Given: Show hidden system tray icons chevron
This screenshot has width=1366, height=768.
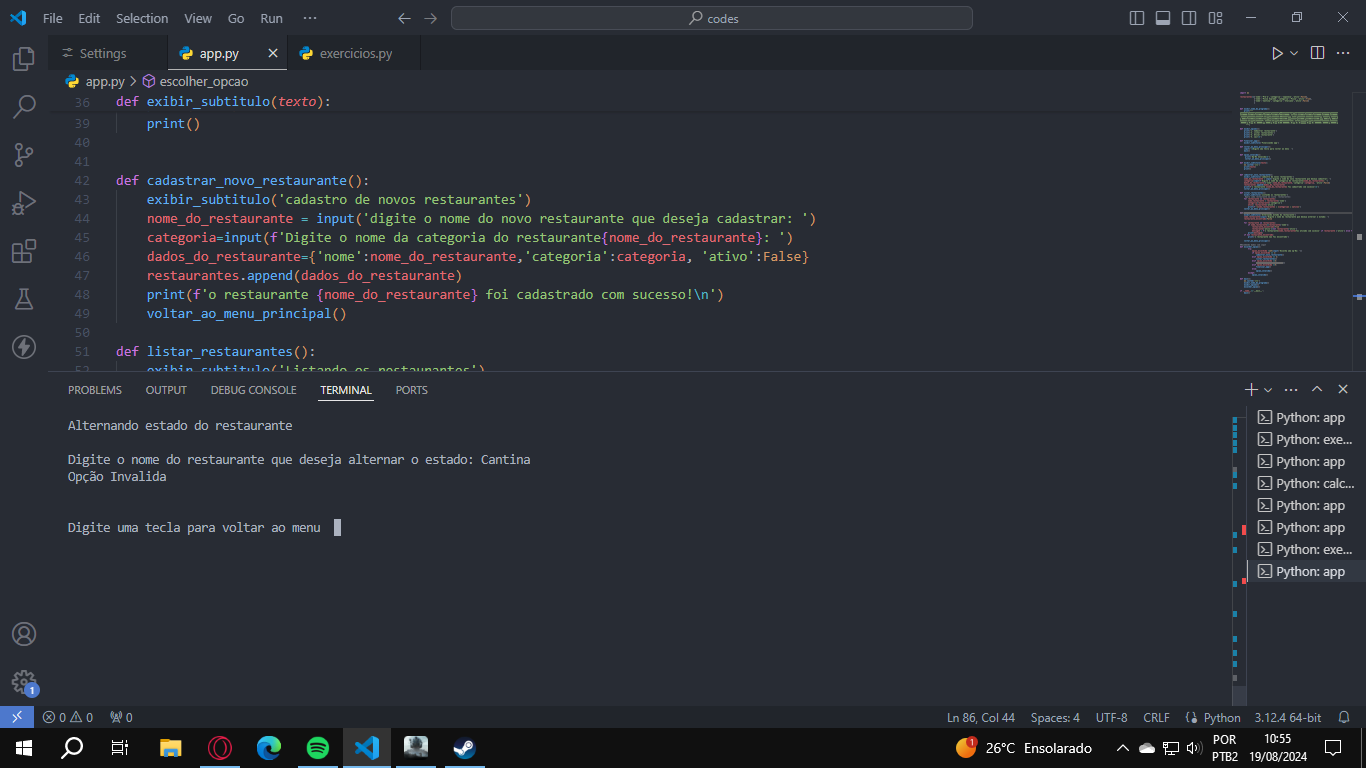Looking at the screenshot, I should pos(1122,748).
